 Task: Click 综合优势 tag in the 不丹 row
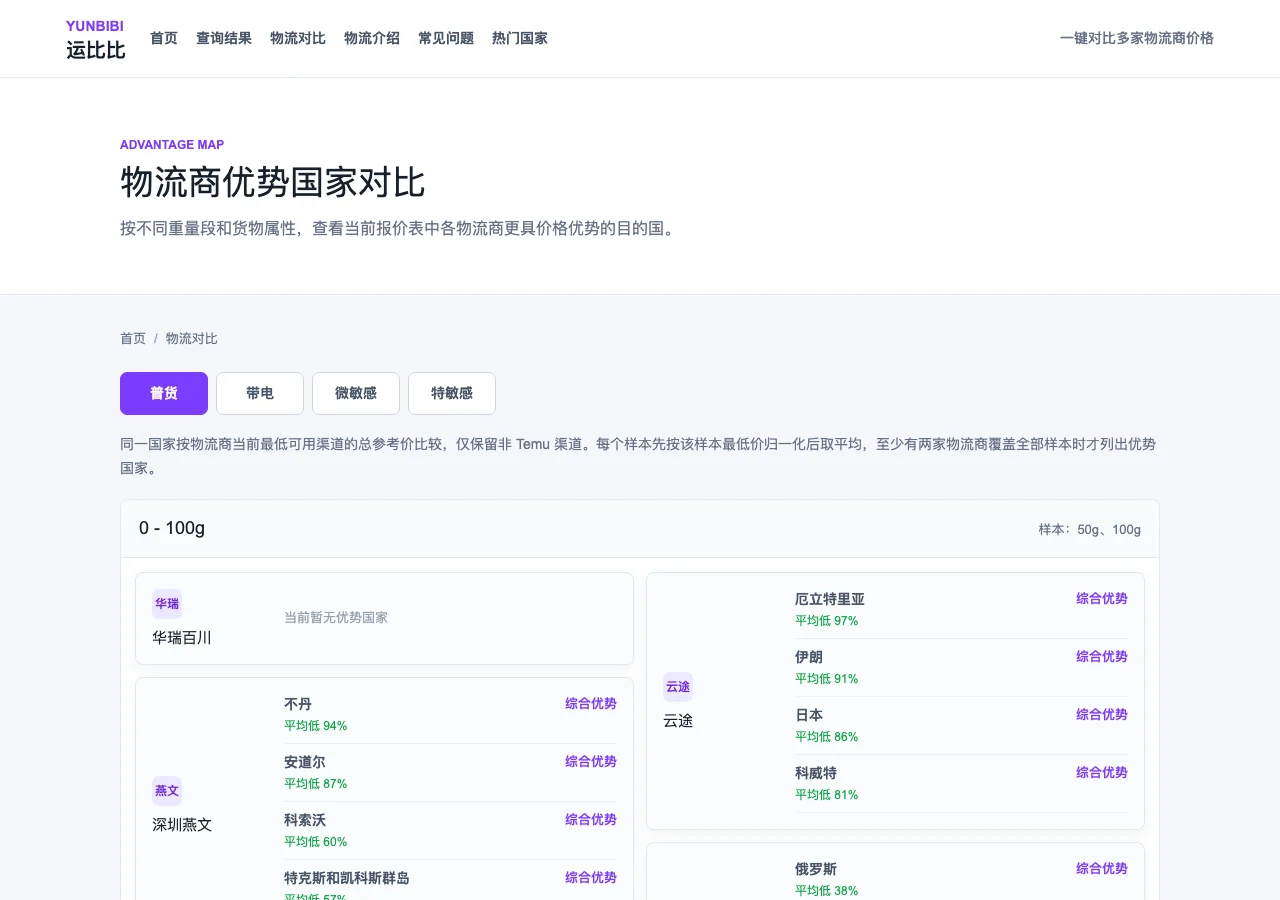[x=591, y=703]
